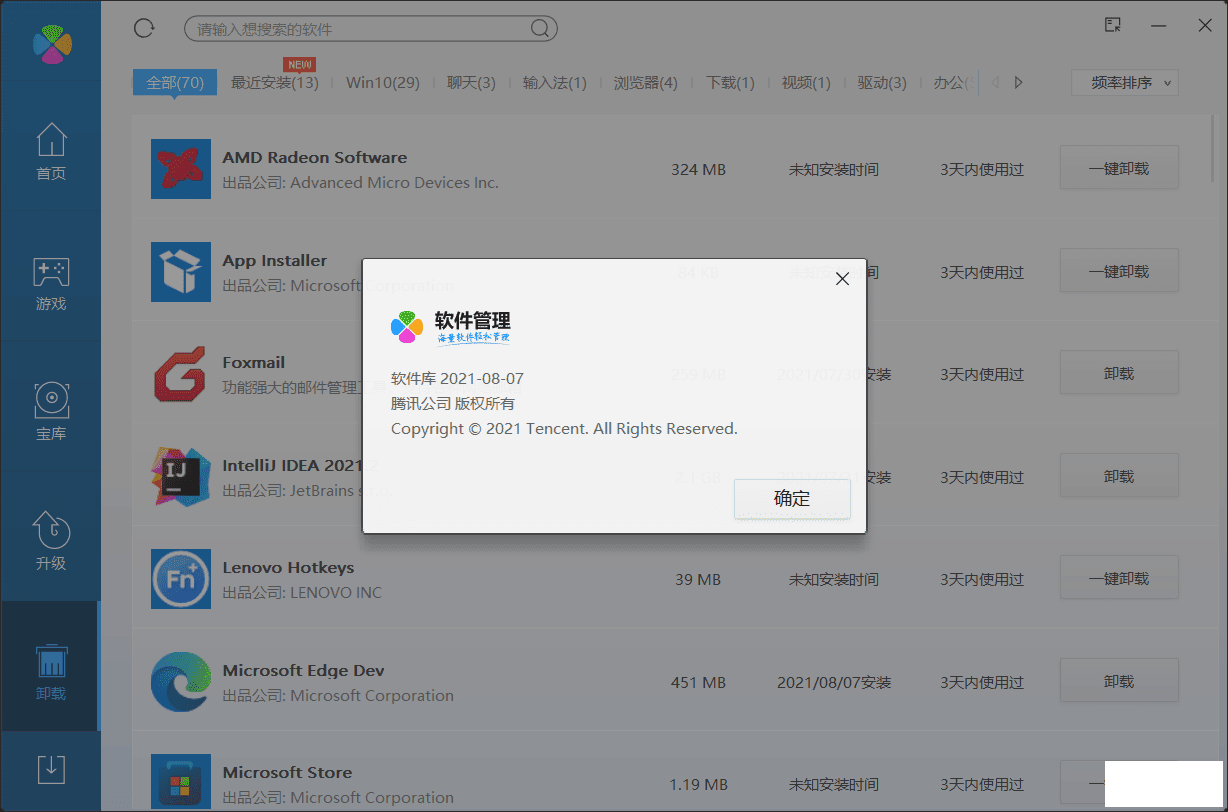Select the Win10(29) tab
This screenshot has height=812, width=1228.
pyautogui.click(x=383, y=82)
